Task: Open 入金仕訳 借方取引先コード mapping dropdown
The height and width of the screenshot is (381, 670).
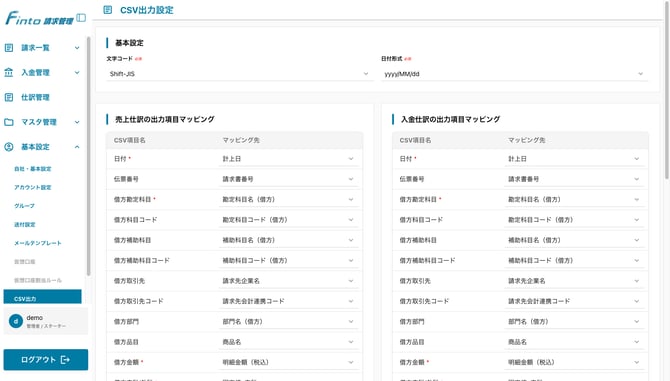Action: click(x=574, y=302)
